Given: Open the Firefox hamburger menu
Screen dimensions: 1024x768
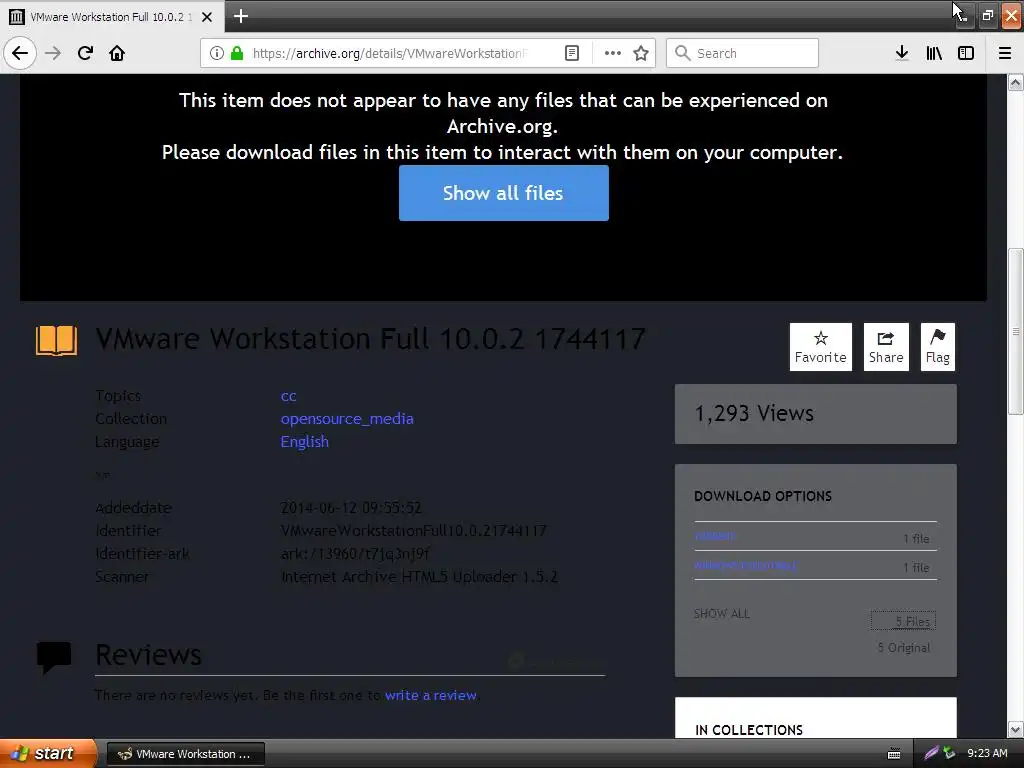Looking at the screenshot, I should pos(1005,53).
